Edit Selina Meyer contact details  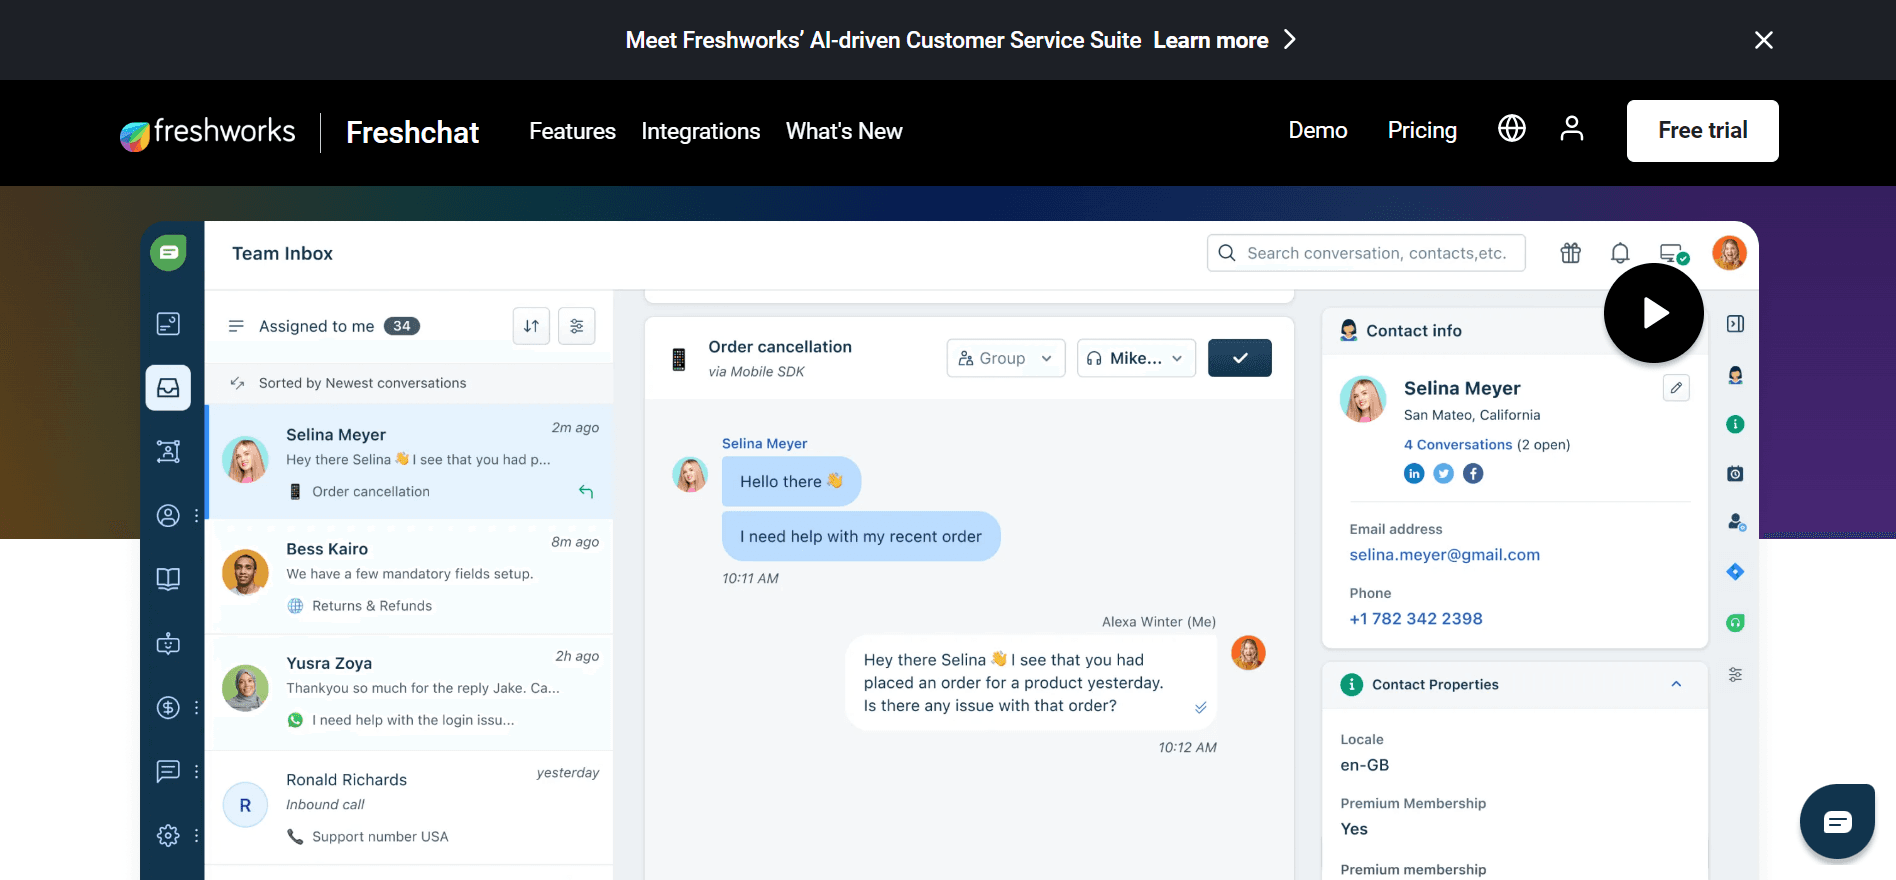[x=1676, y=387]
